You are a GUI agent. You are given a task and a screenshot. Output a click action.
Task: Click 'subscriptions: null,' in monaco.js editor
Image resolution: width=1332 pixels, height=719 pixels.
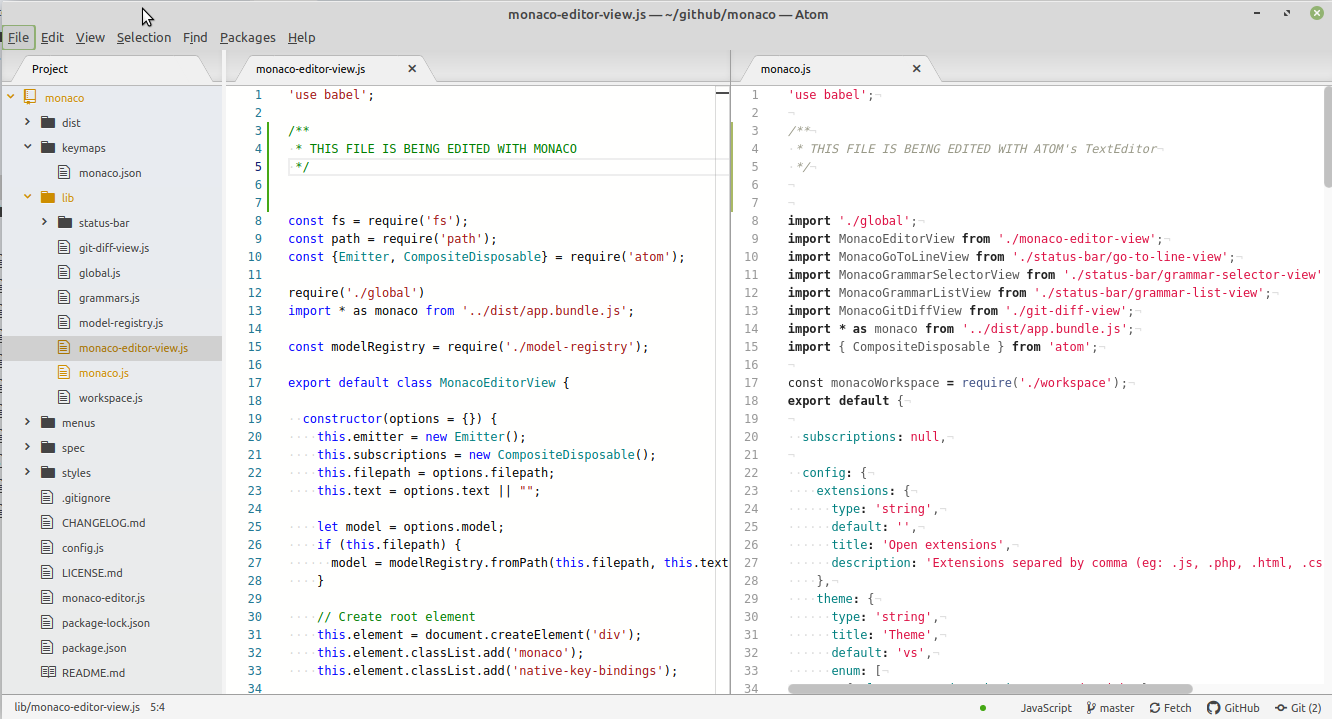click(x=874, y=437)
